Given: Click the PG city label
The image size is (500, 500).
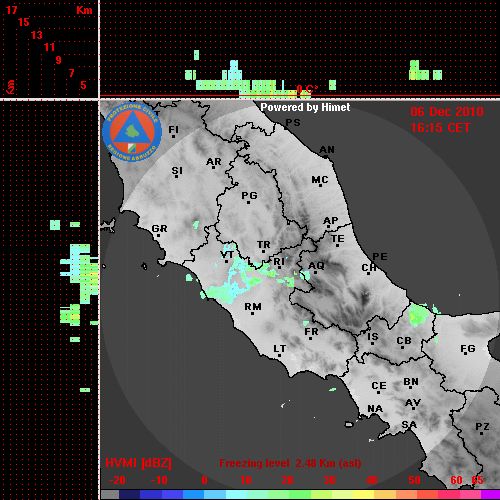Looking at the screenshot, I should coord(249,195).
